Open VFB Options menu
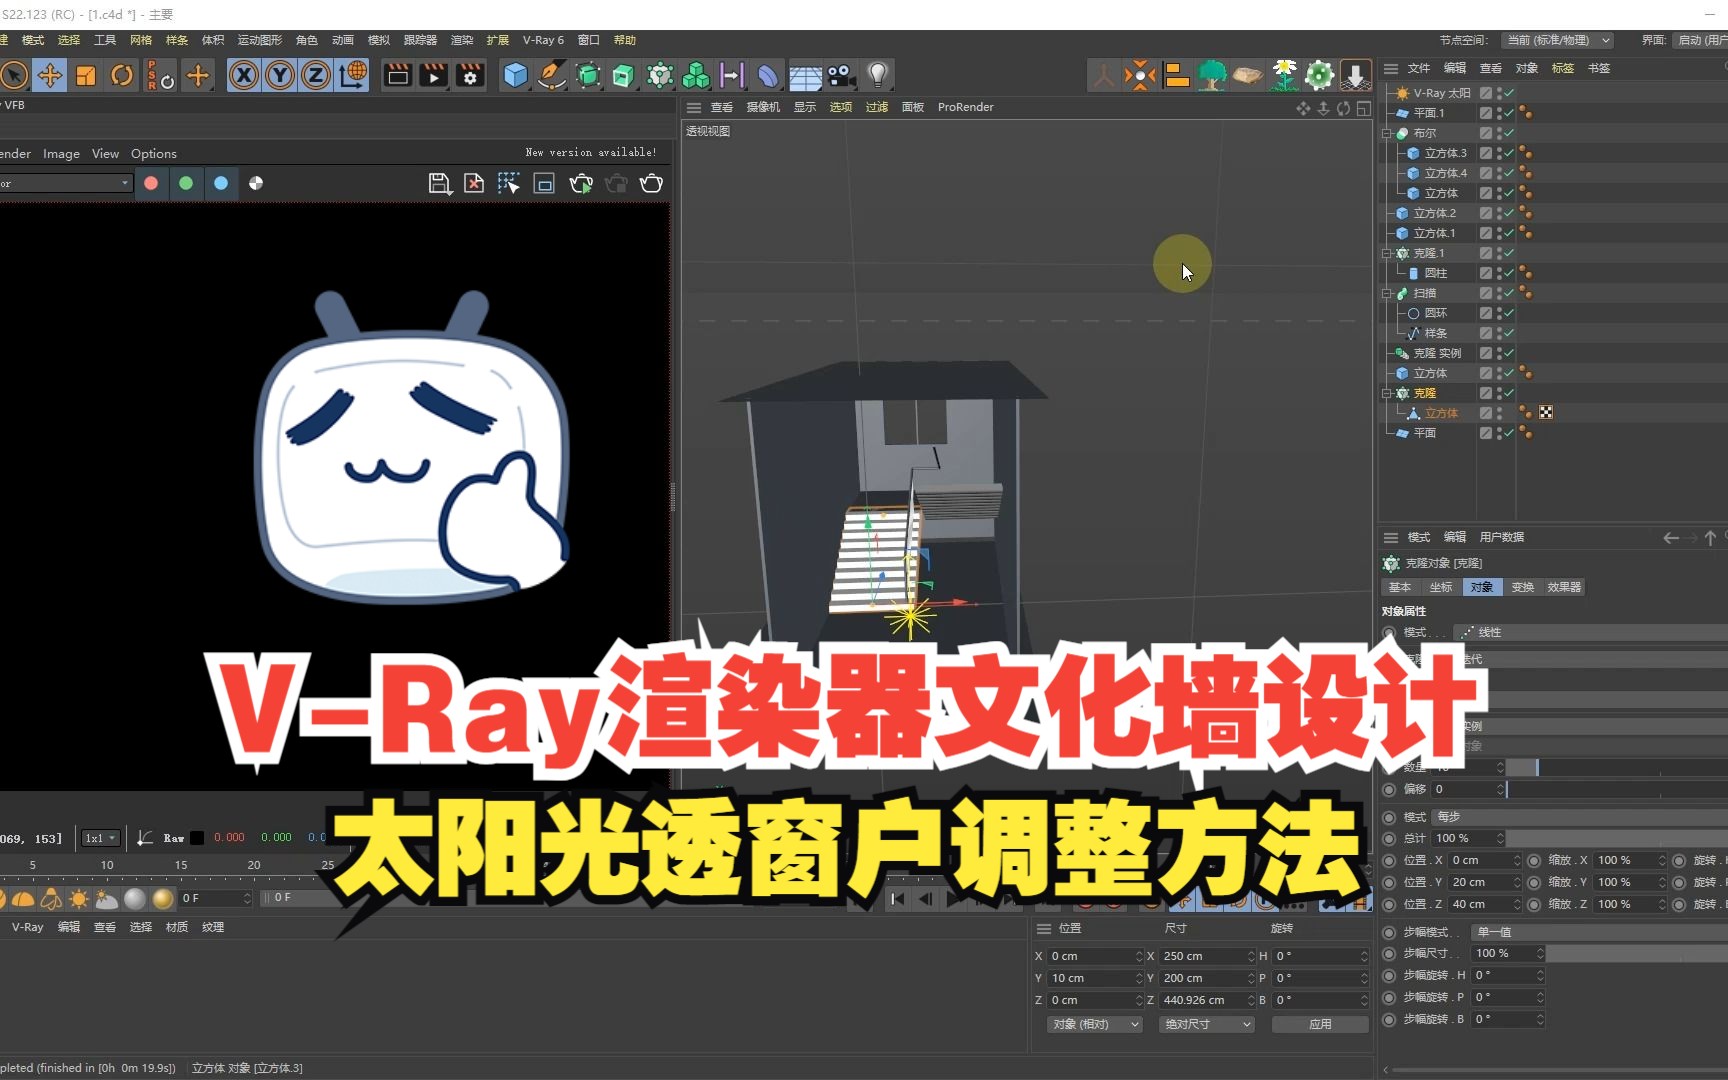The width and height of the screenshot is (1728, 1080). tap(154, 153)
